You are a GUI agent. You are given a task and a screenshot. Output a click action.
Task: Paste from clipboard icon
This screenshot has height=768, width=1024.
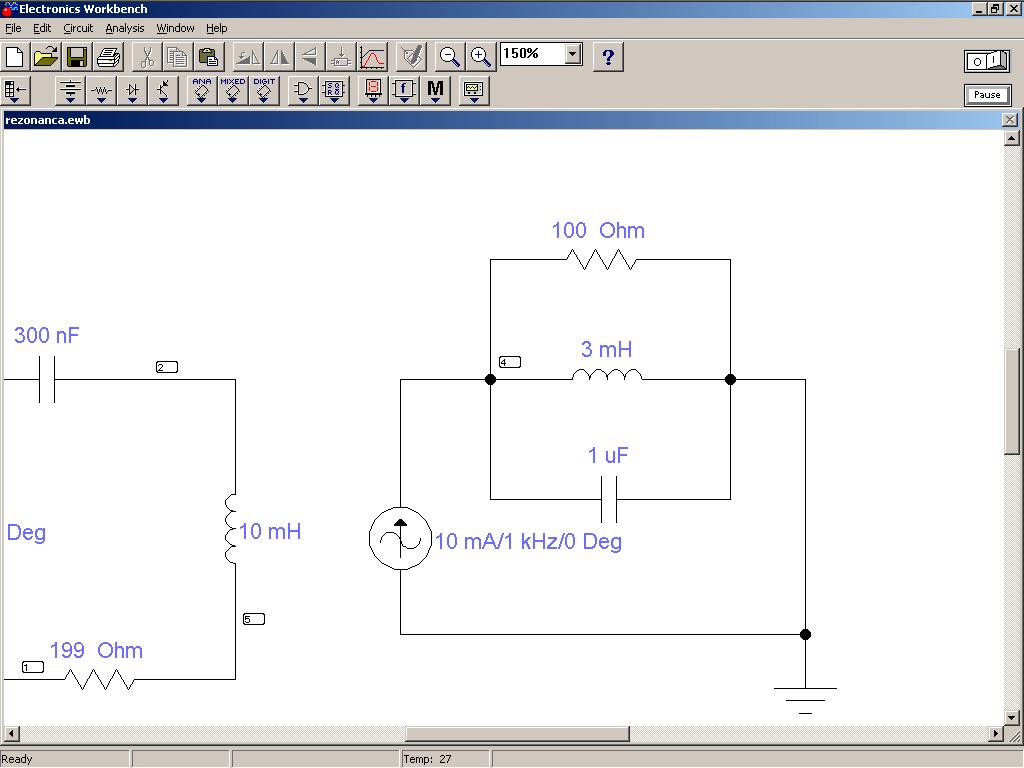click(209, 57)
